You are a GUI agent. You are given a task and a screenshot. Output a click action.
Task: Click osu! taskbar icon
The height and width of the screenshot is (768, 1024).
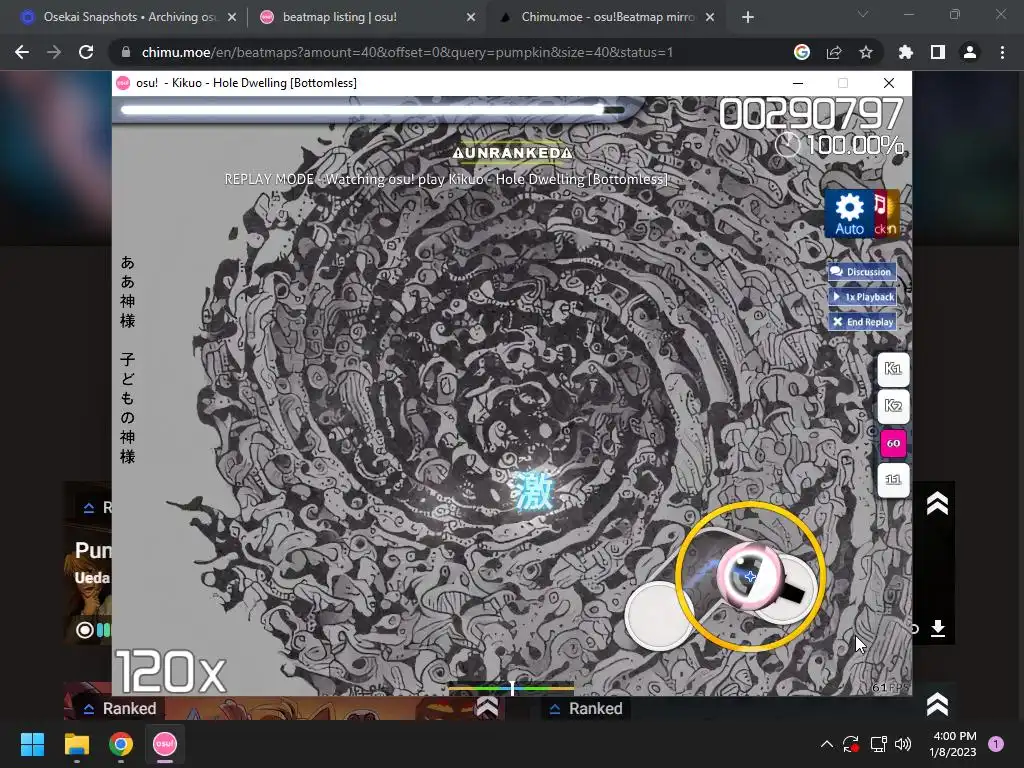pyautogui.click(x=165, y=744)
